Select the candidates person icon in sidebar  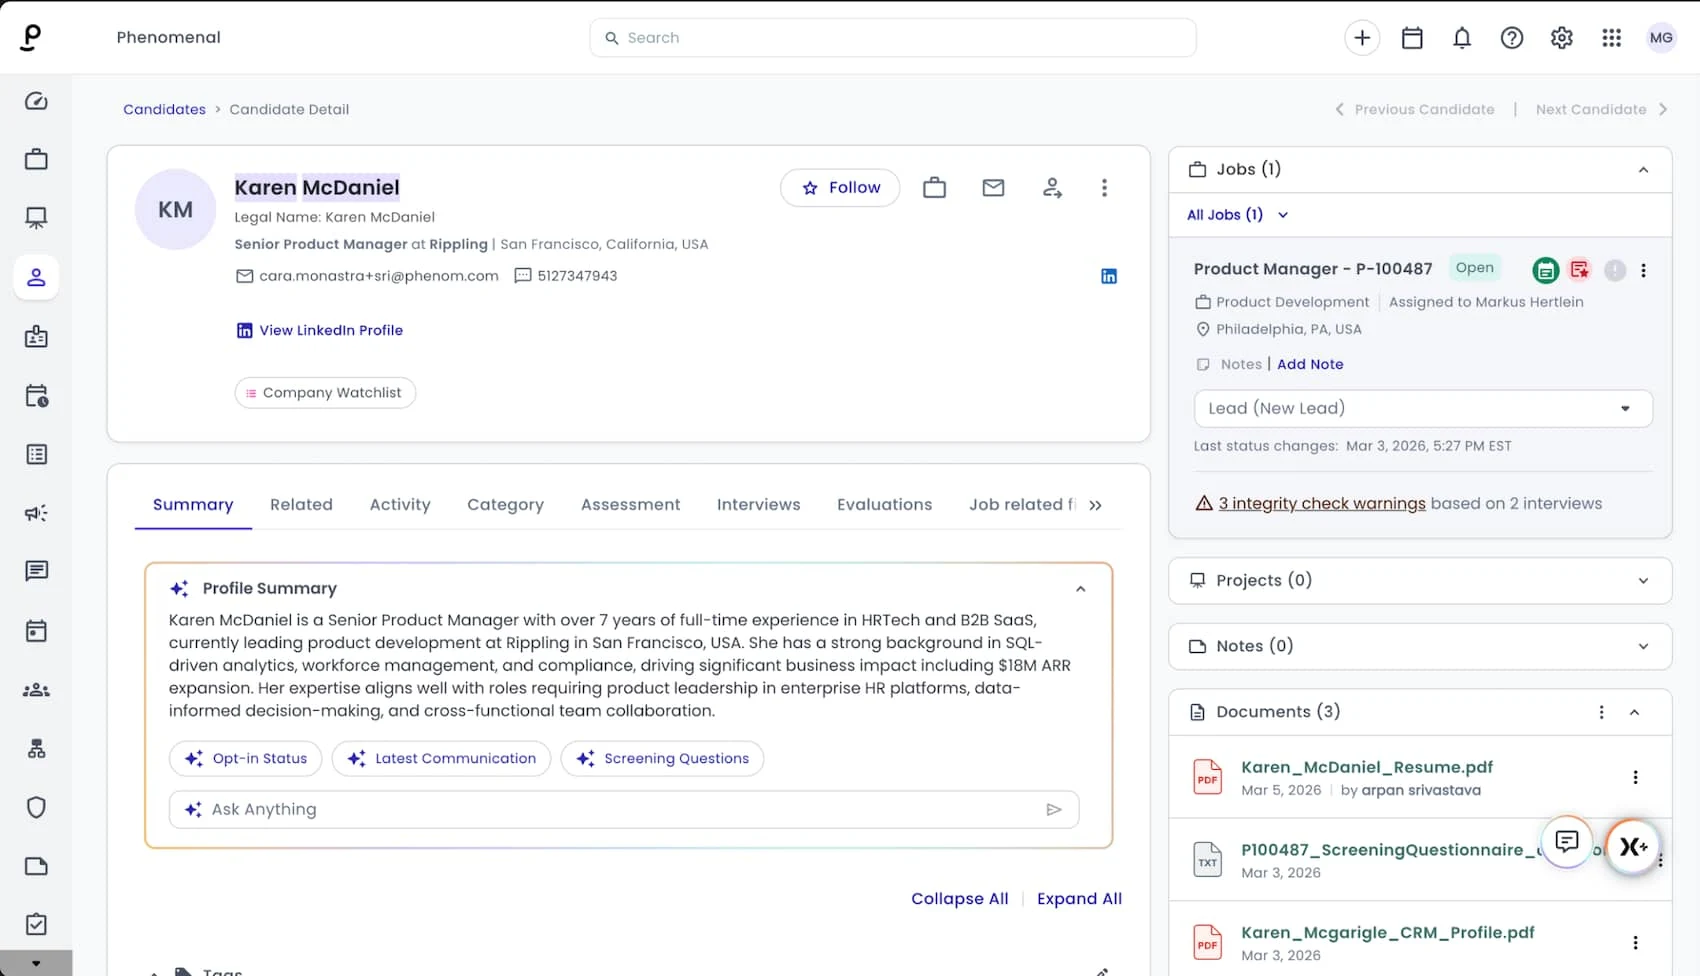[36, 277]
